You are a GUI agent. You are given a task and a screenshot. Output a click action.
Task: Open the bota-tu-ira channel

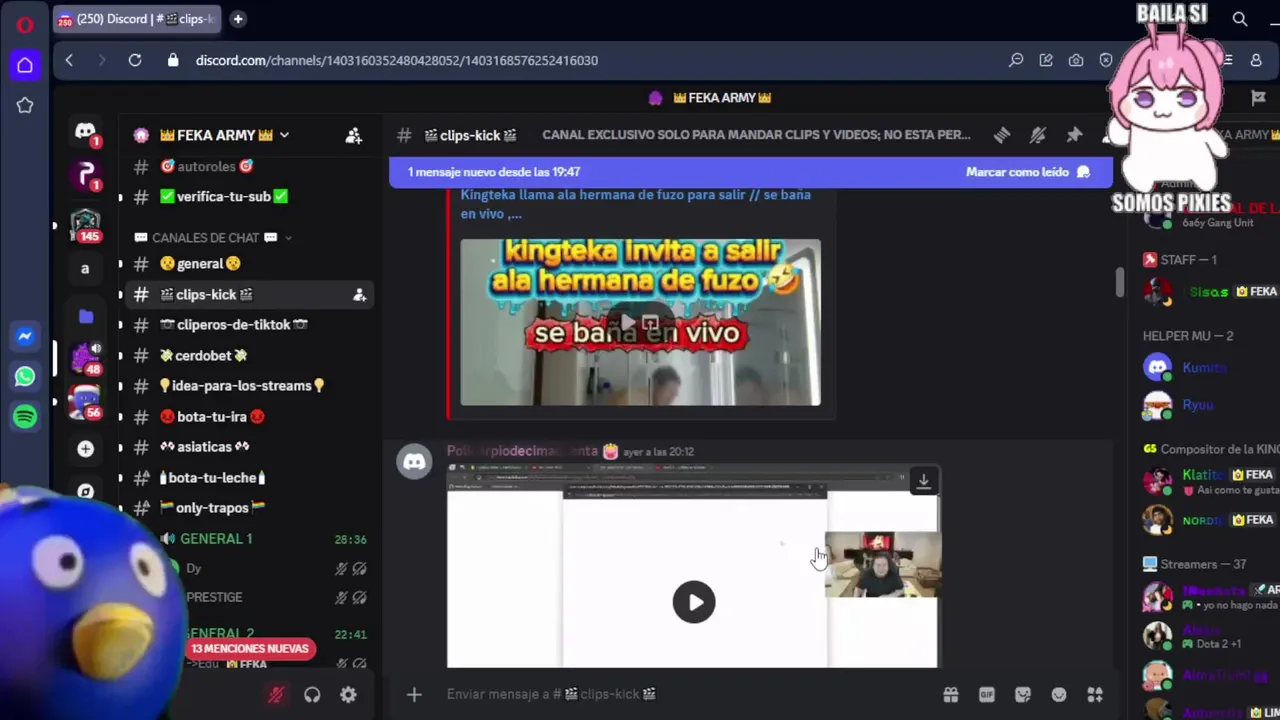click(248, 417)
